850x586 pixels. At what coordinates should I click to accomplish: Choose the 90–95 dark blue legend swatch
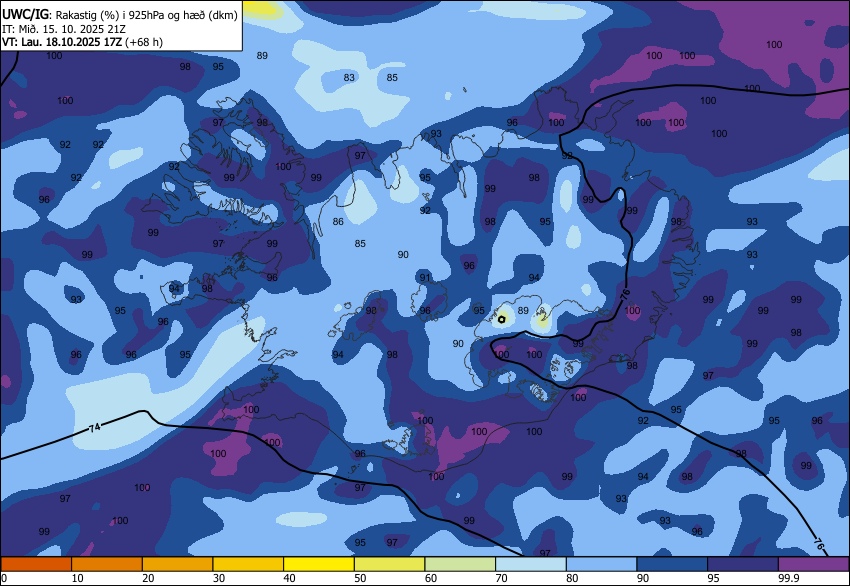(x=672, y=564)
